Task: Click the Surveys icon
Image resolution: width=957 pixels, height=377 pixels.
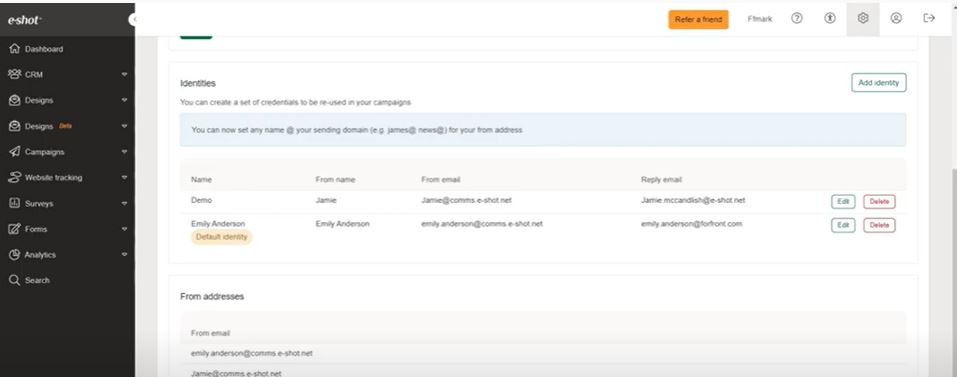Action: (15, 203)
